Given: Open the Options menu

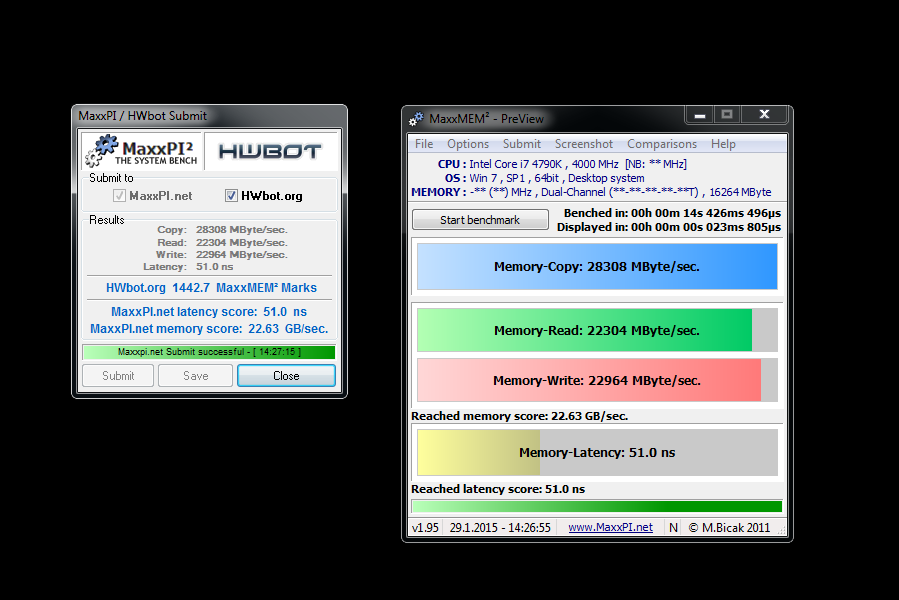Looking at the screenshot, I should [468, 144].
